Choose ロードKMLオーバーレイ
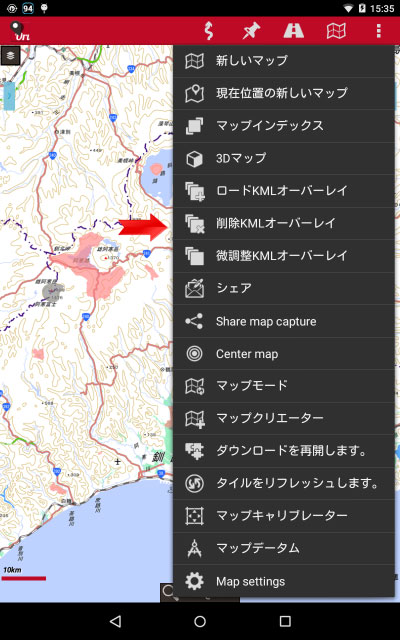Viewport: 400px width, 640px height. click(284, 191)
